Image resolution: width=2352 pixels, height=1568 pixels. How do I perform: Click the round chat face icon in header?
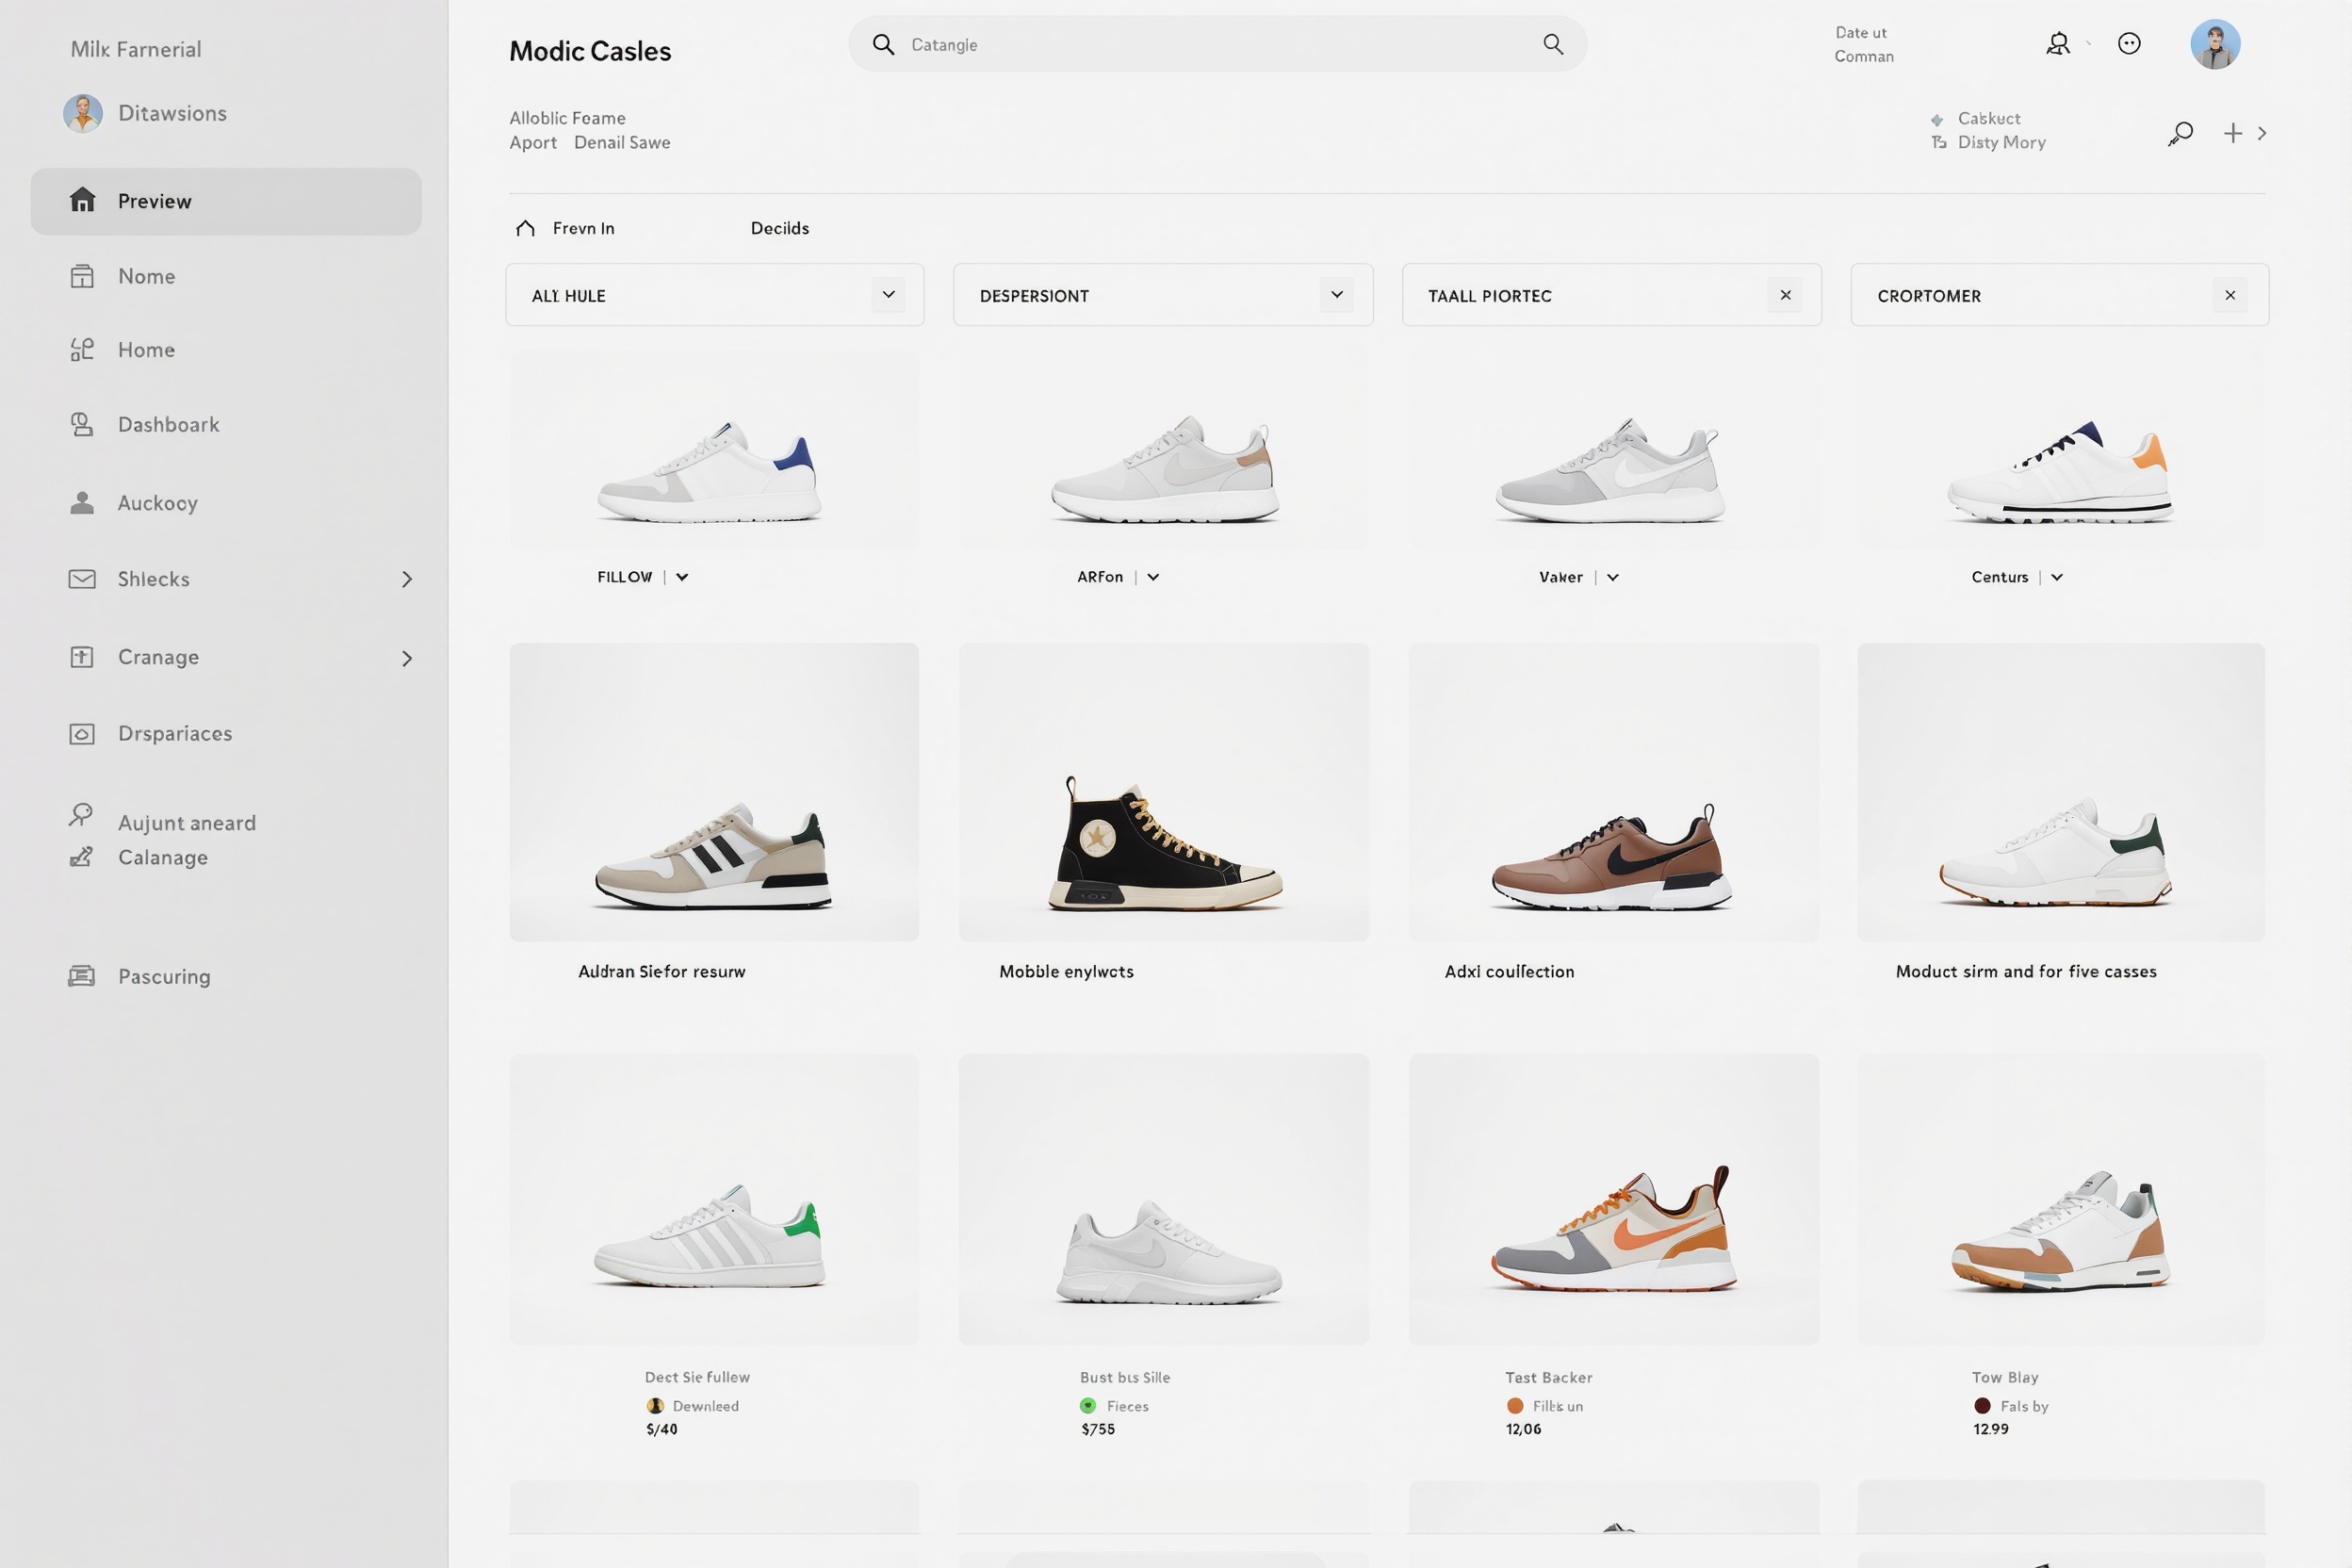click(2129, 44)
